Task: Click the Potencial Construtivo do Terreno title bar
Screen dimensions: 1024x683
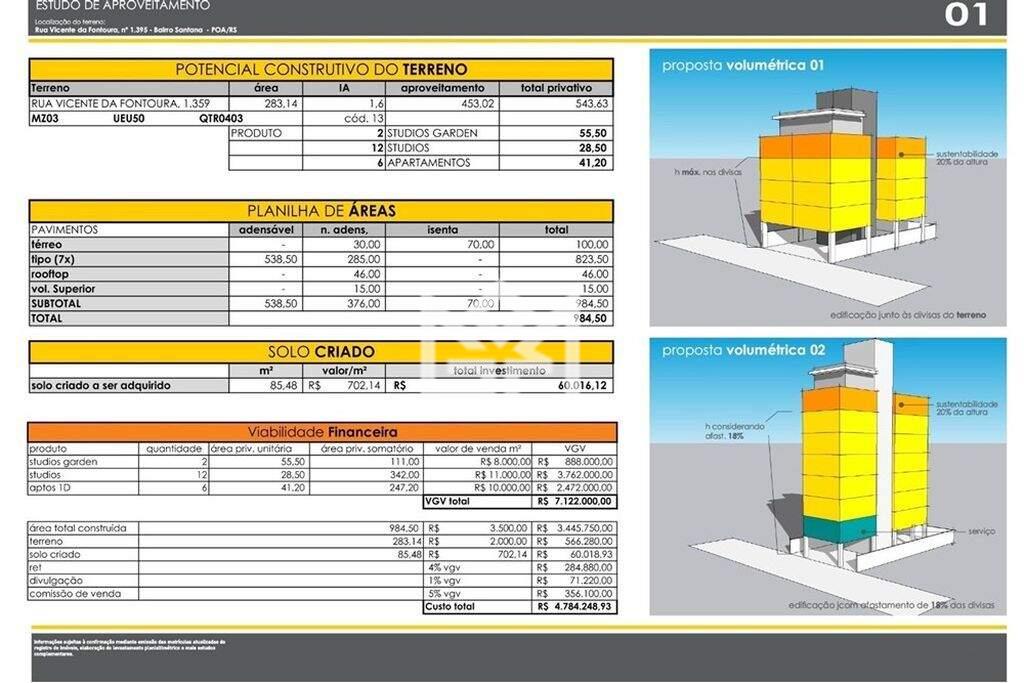Action: [x=321, y=70]
